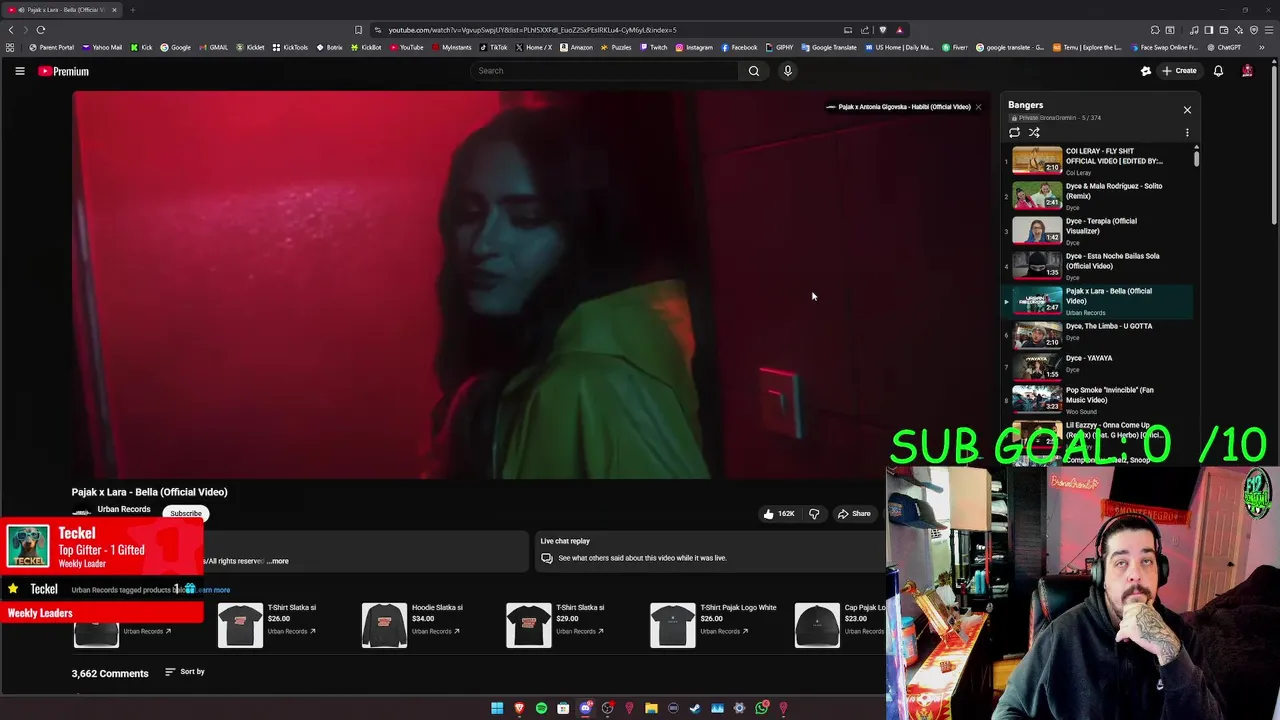Expand the description with ...more
The height and width of the screenshot is (720, 1280).
coord(278,561)
